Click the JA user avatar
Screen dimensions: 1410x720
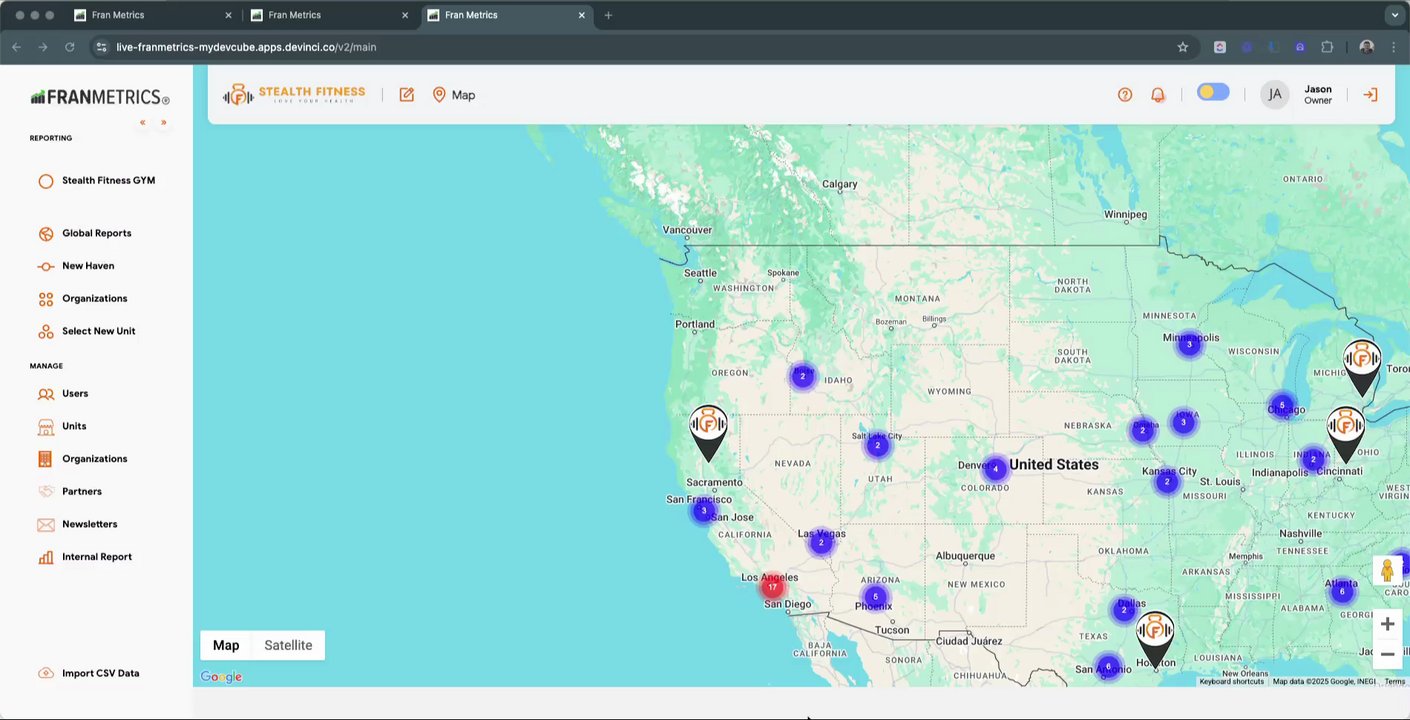[1274, 95]
